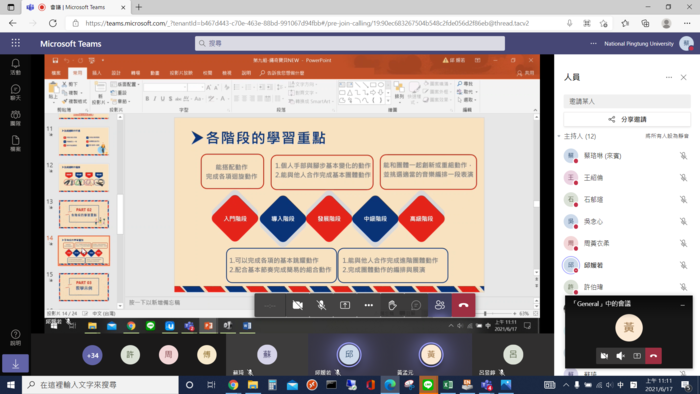Open more actions ellipsis in meeting toolbar

368,305
